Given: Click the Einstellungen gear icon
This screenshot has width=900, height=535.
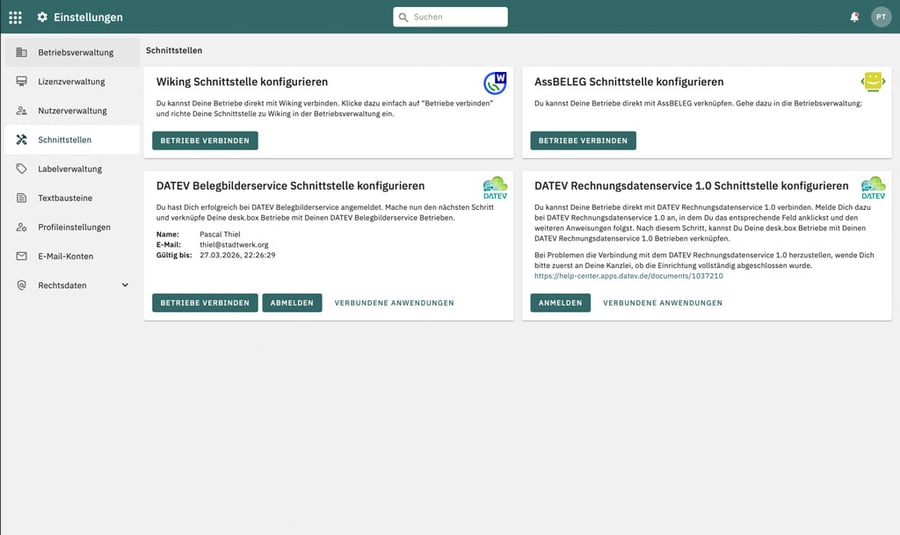Looking at the screenshot, I should (x=42, y=17).
